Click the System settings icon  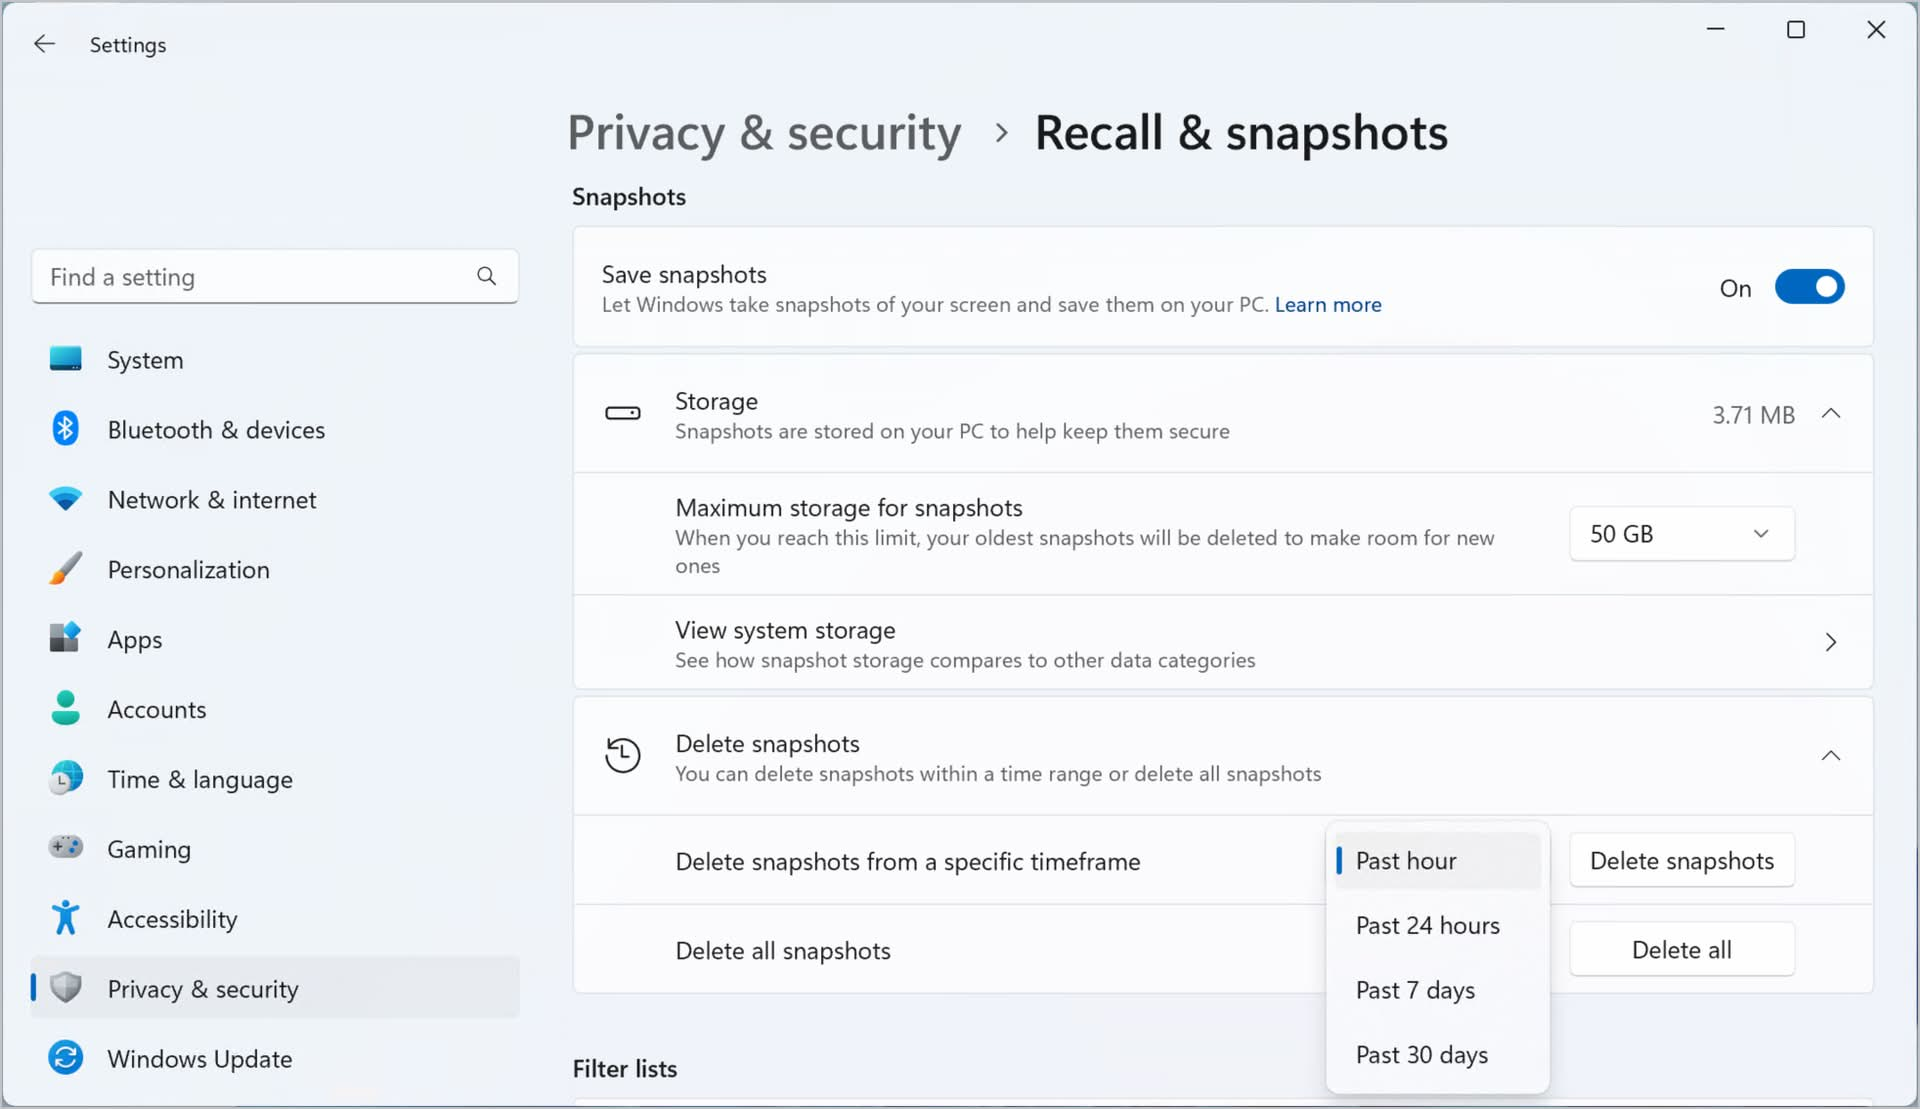click(66, 359)
